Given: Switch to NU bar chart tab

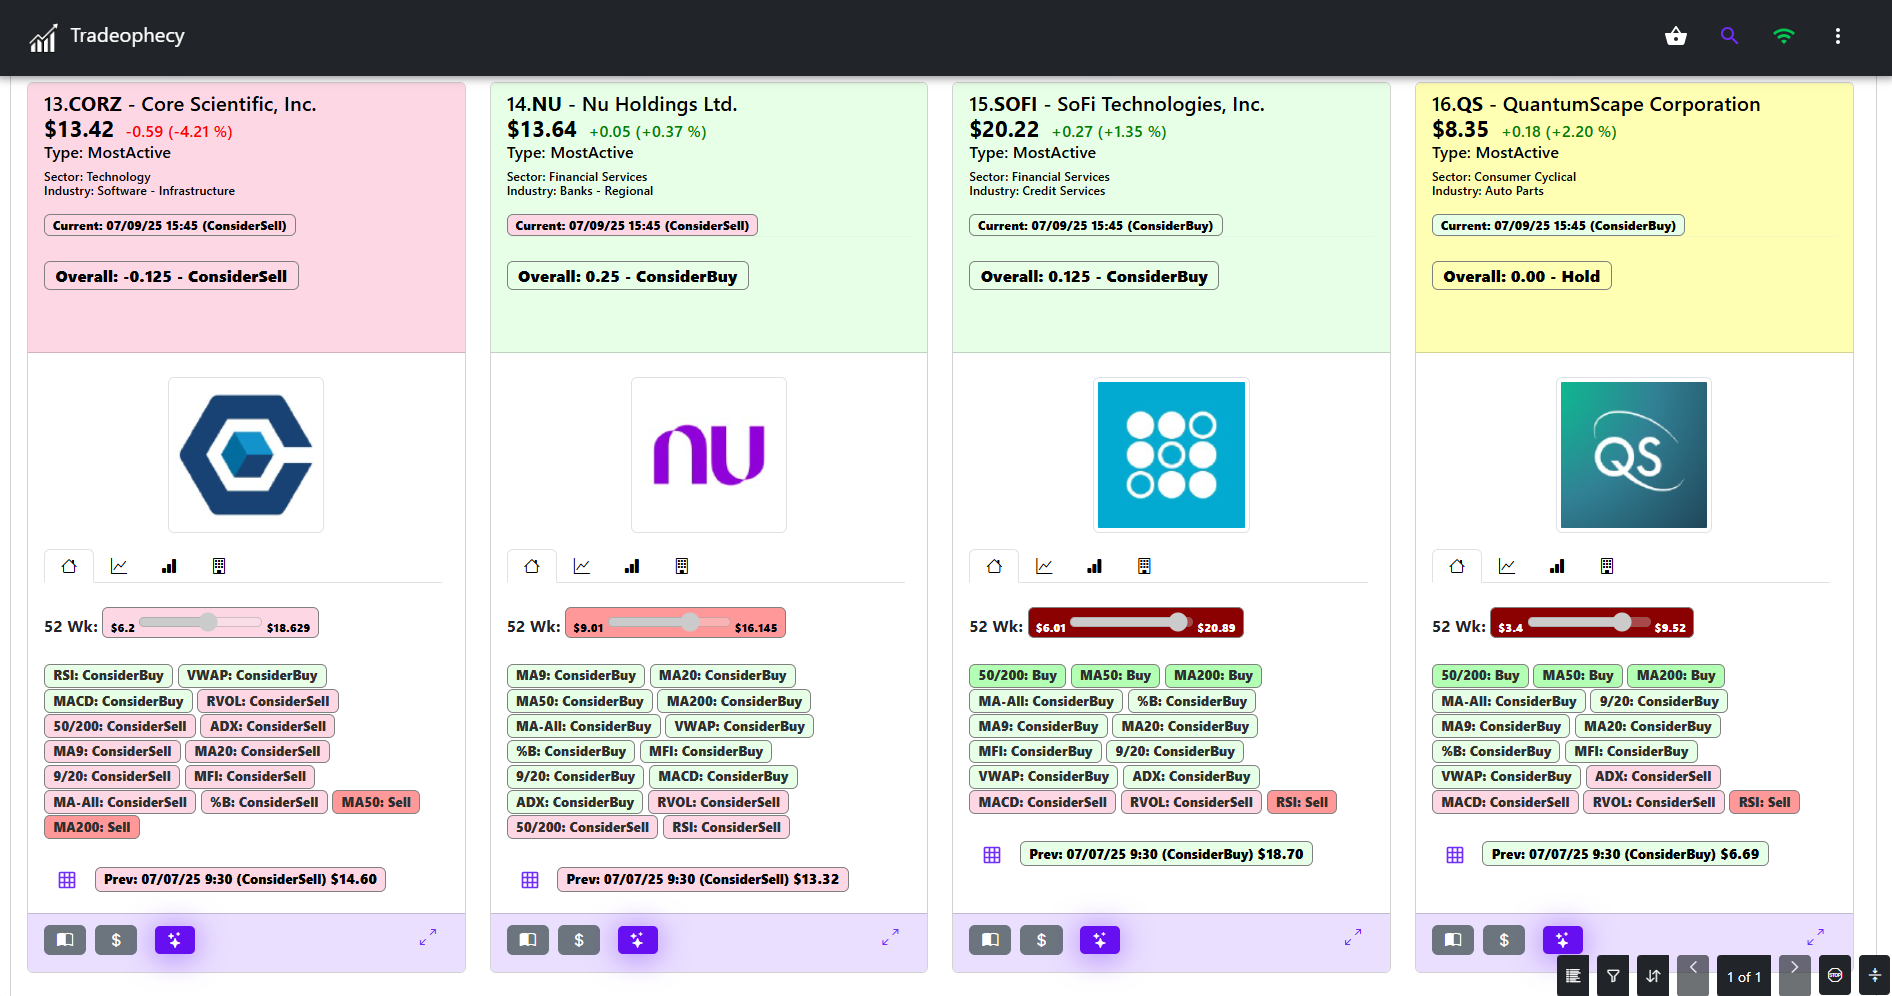Looking at the screenshot, I should click(x=632, y=566).
